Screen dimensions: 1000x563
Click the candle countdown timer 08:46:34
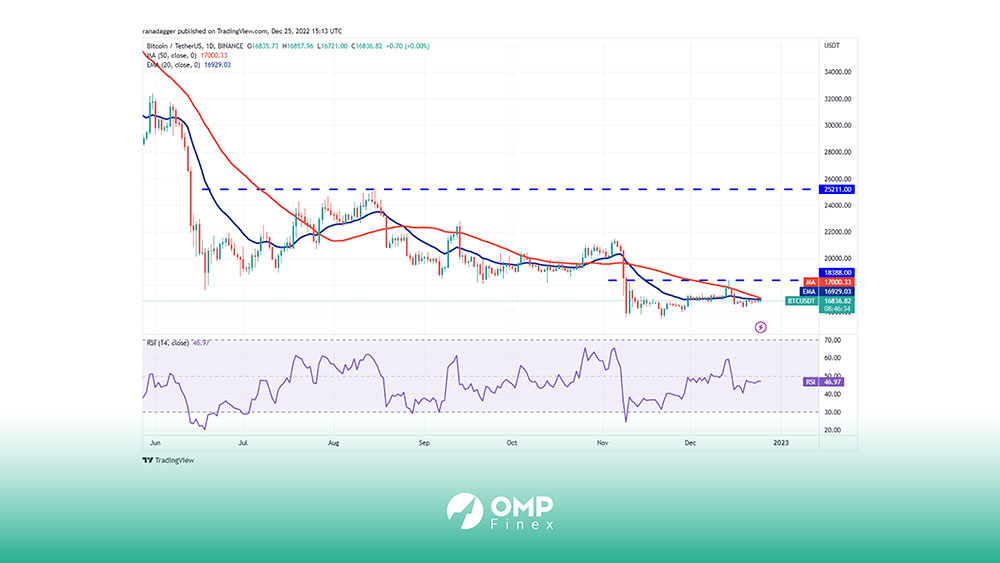(x=837, y=309)
